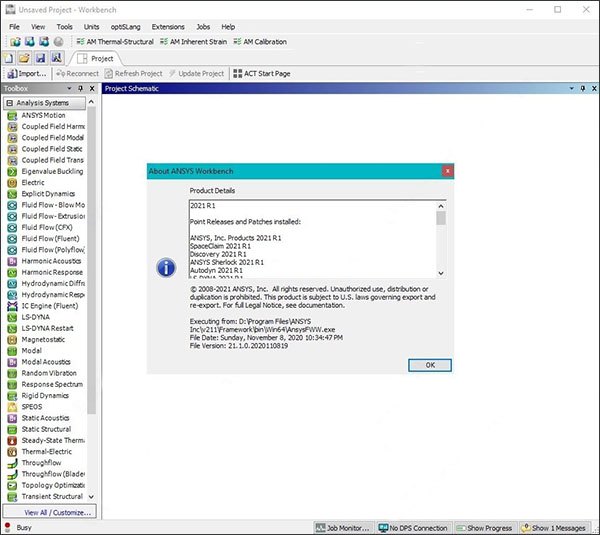Click the Transient Structural icon
The width and height of the screenshot is (600, 535).
click(12, 497)
